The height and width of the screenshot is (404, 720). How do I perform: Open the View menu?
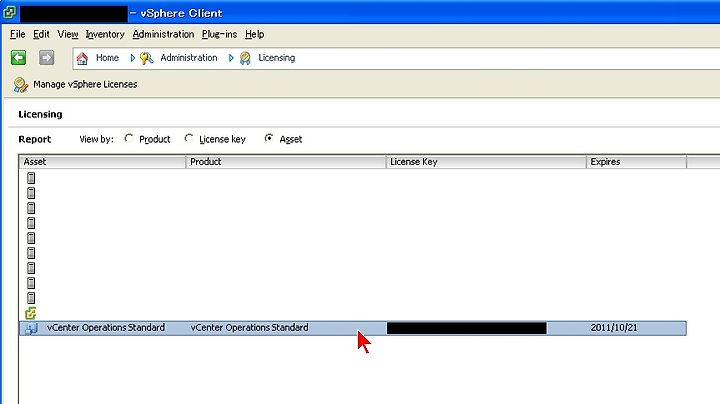click(68, 34)
